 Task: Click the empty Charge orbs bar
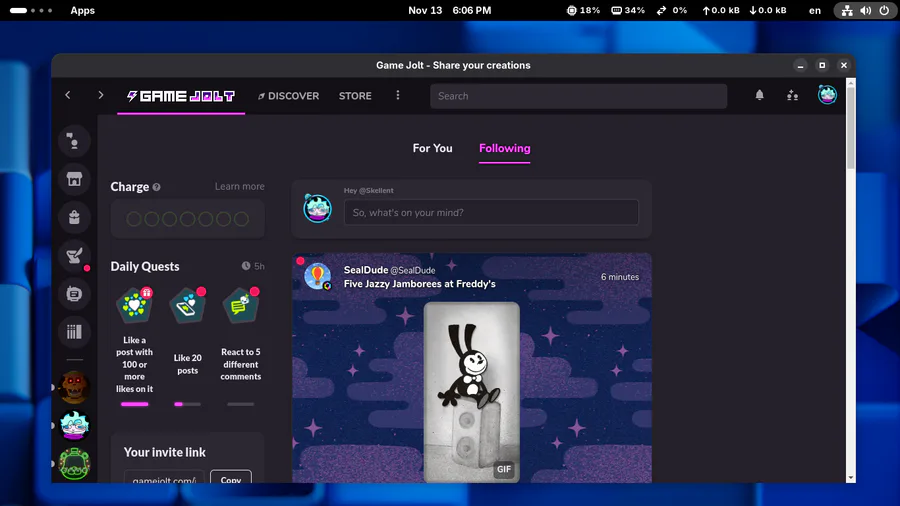[188, 219]
